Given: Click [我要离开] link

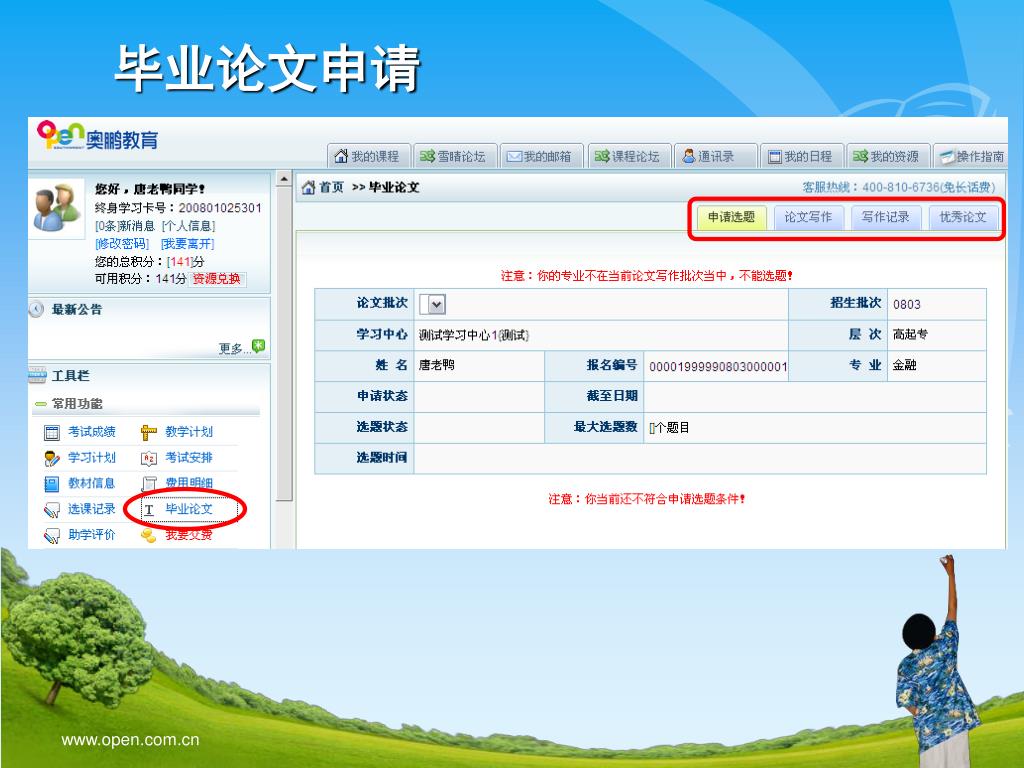Looking at the screenshot, I should pos(187,244).
